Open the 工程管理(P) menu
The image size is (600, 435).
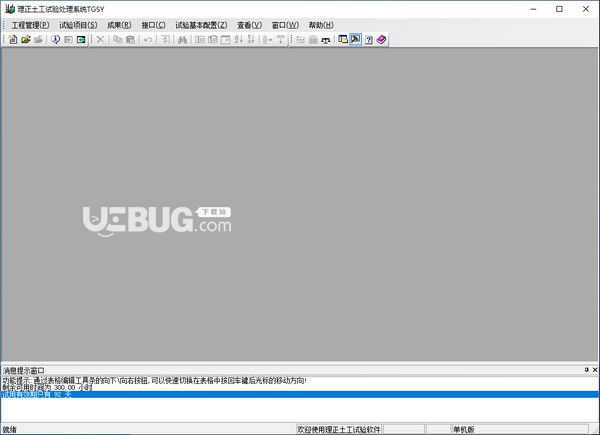(x=30, y=25)
